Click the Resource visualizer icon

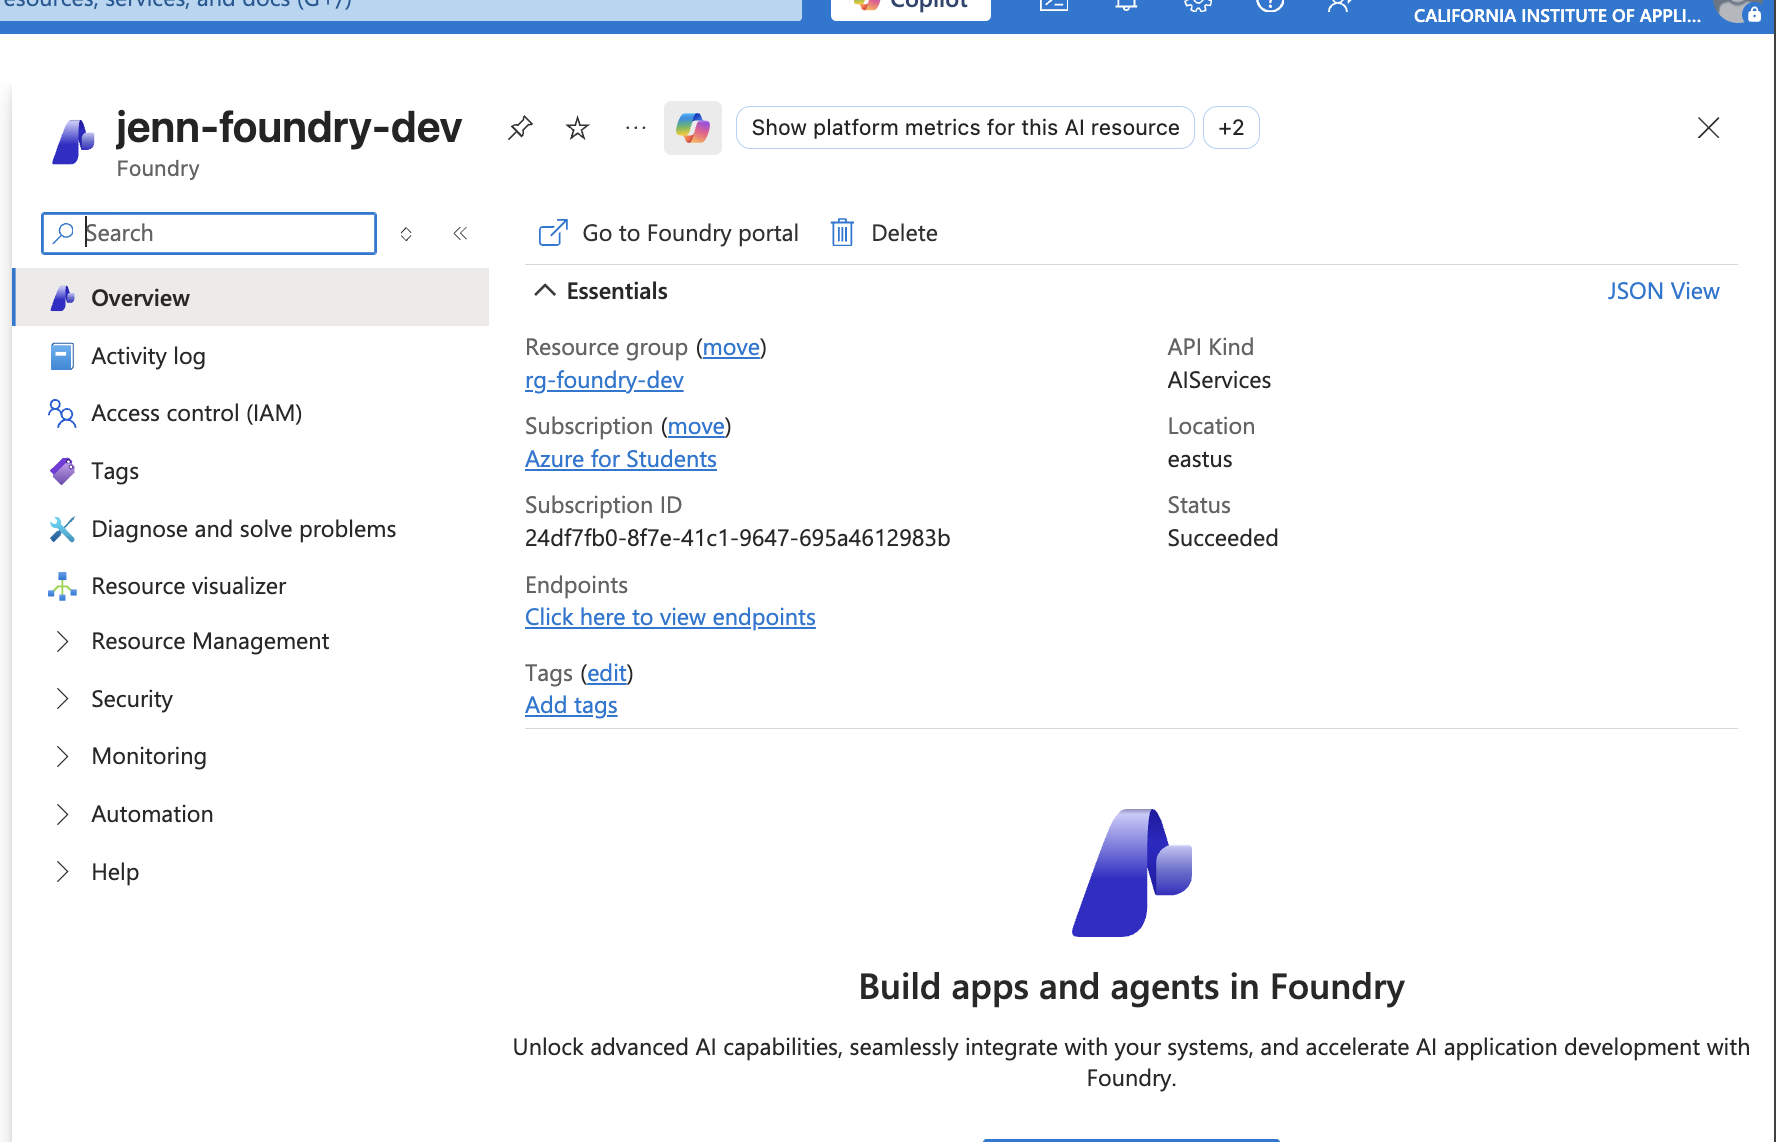tap(62, 586)
